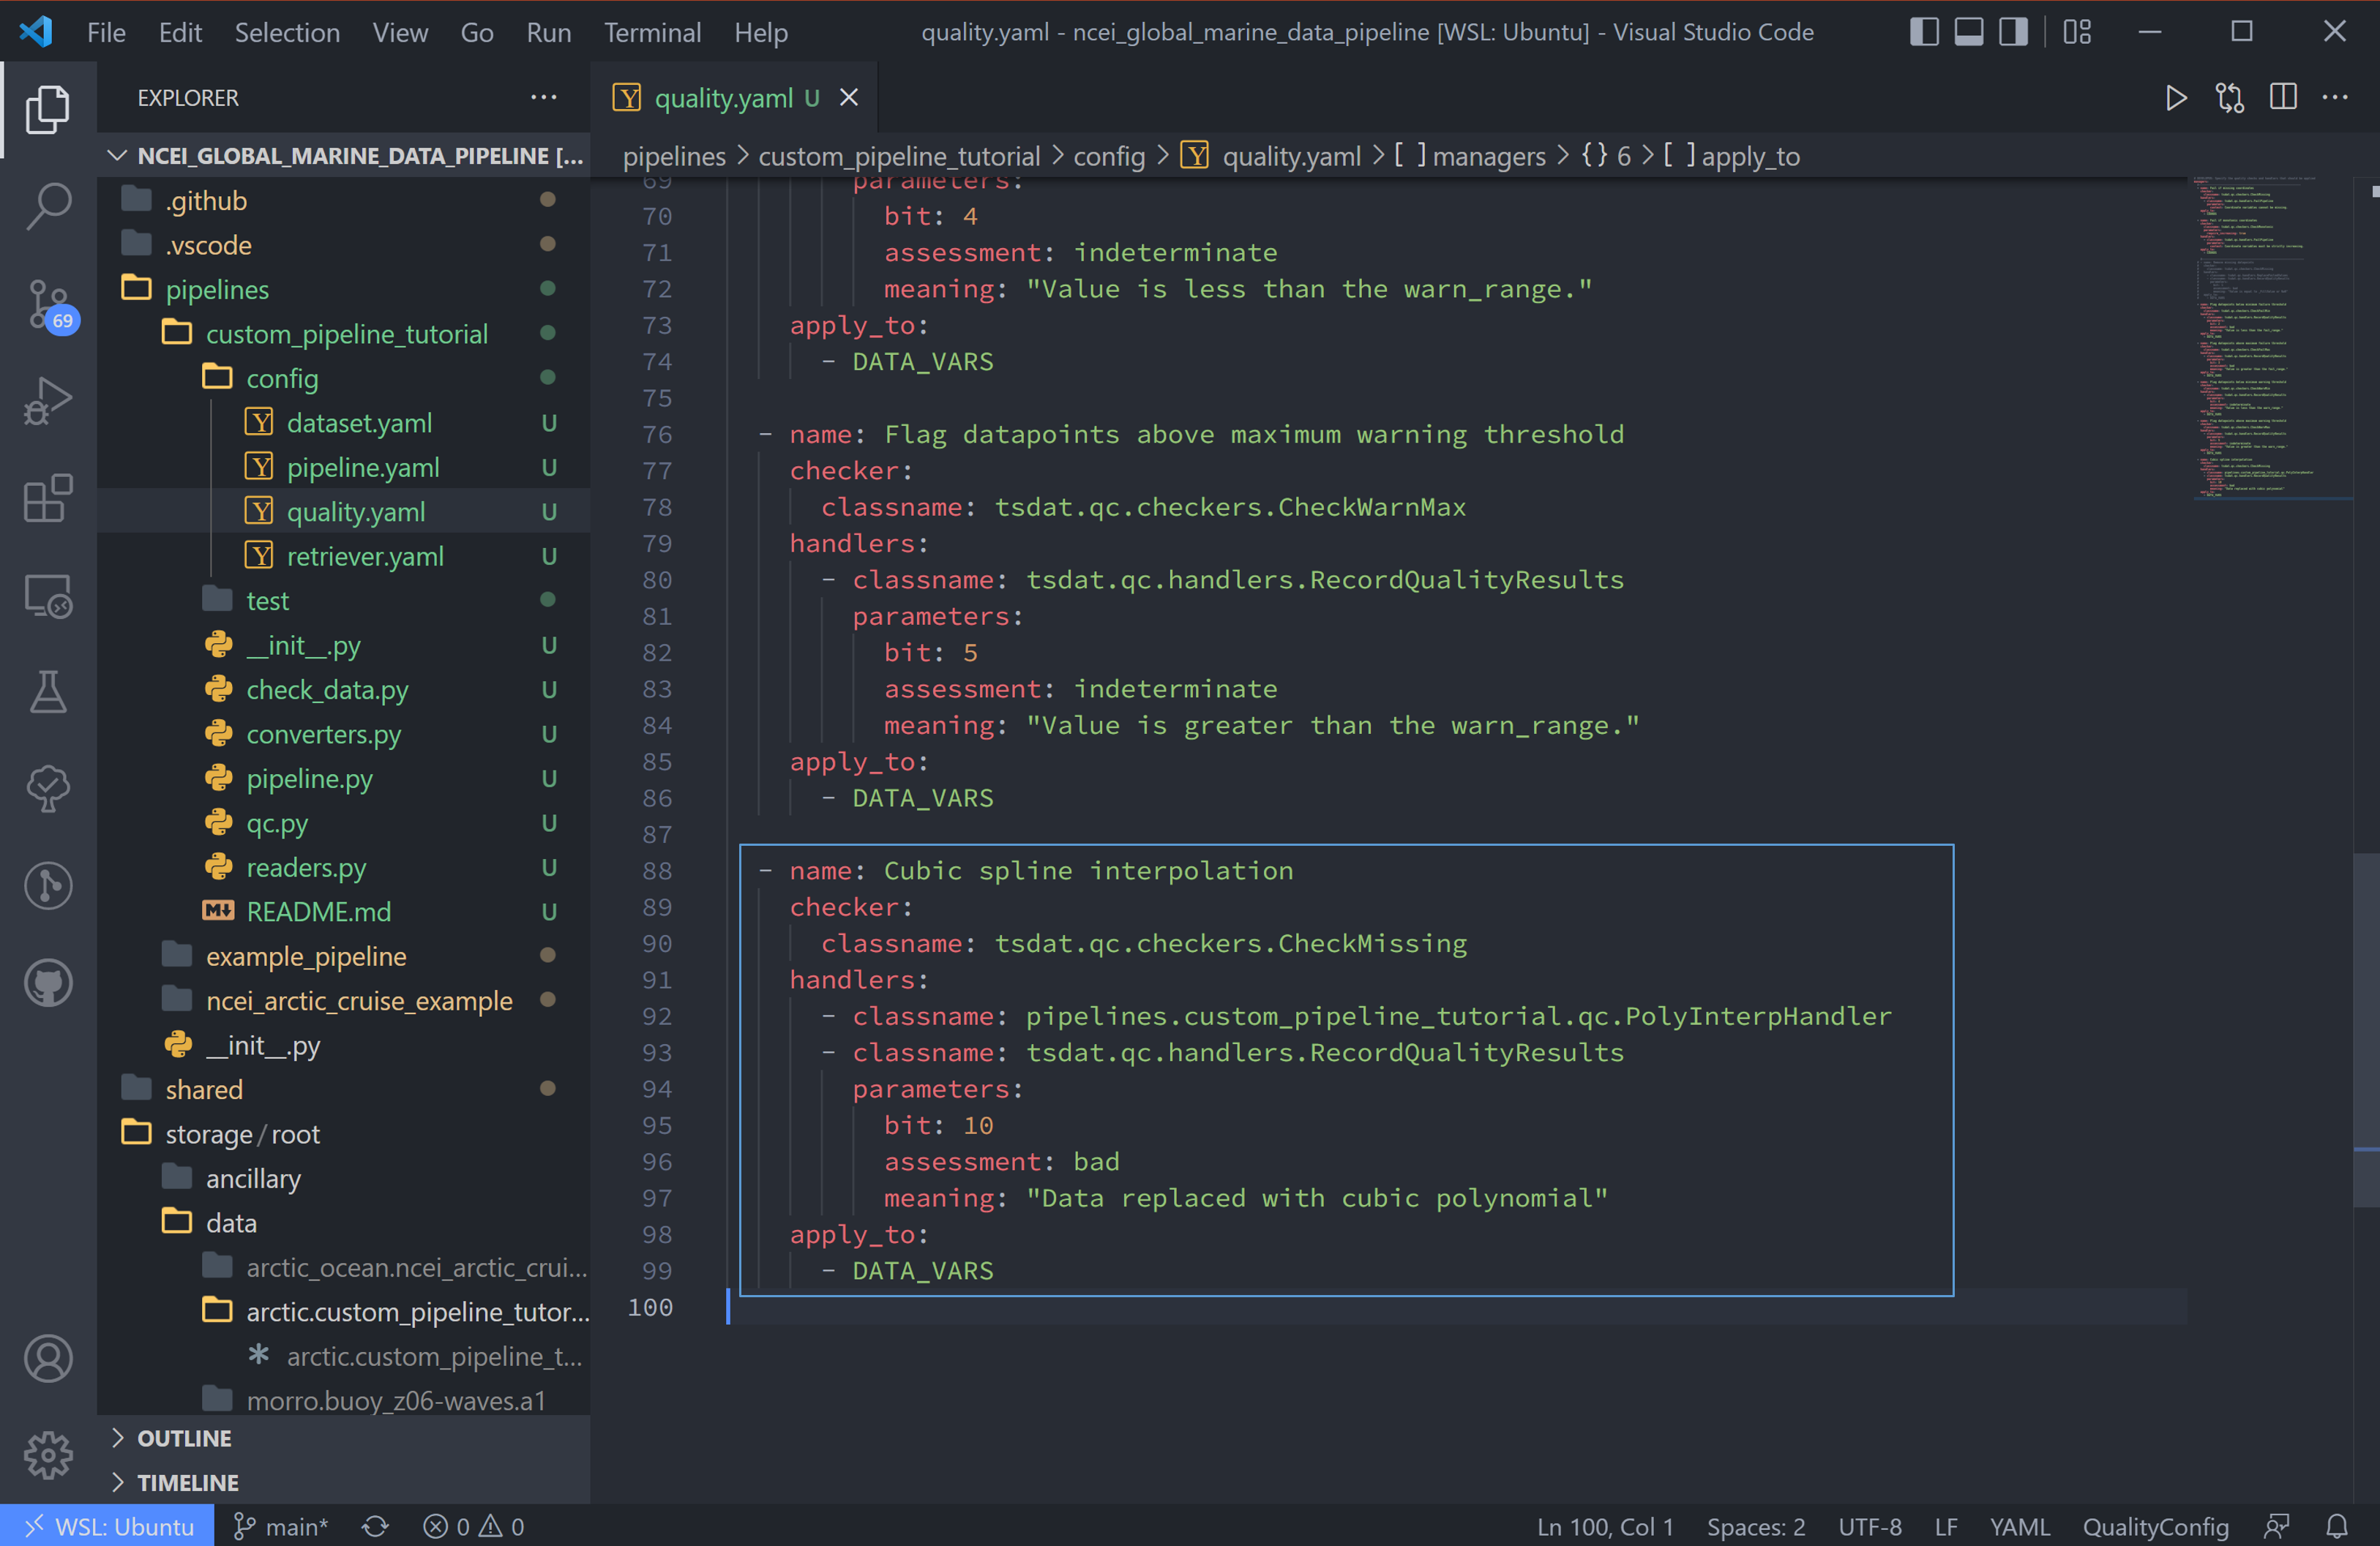Synchronize changes in the status bar

click(x=375, y=1527)
